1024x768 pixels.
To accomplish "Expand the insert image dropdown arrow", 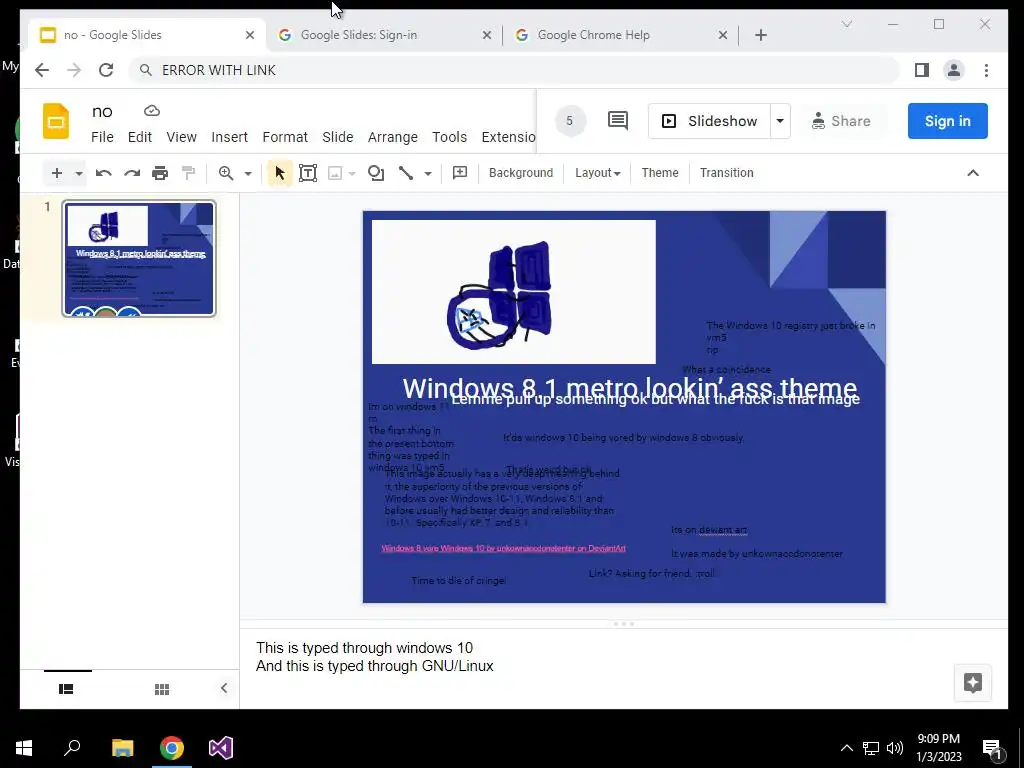I will coord(352,174).
